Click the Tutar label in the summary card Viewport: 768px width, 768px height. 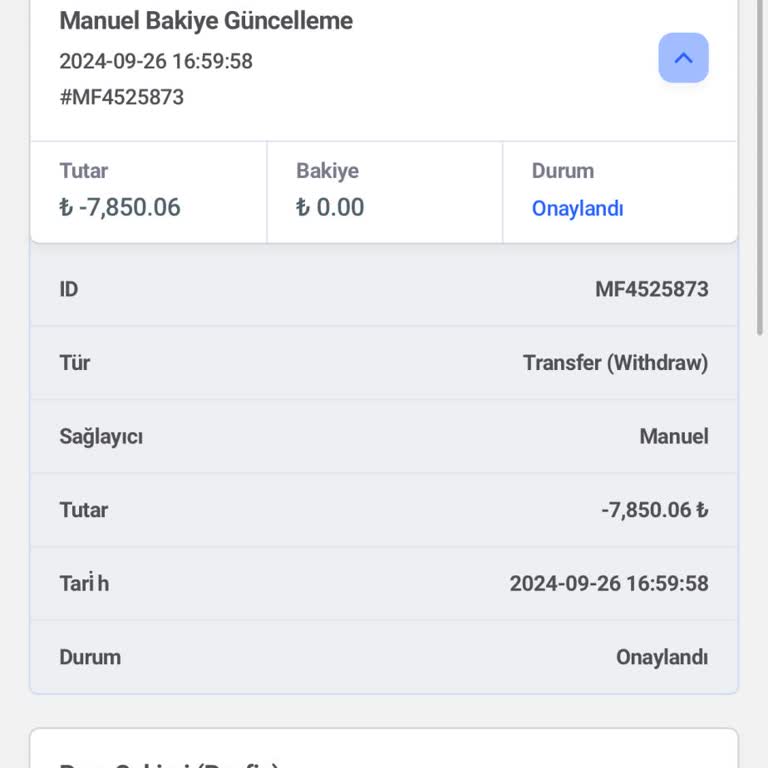click(x=84, y=171)
